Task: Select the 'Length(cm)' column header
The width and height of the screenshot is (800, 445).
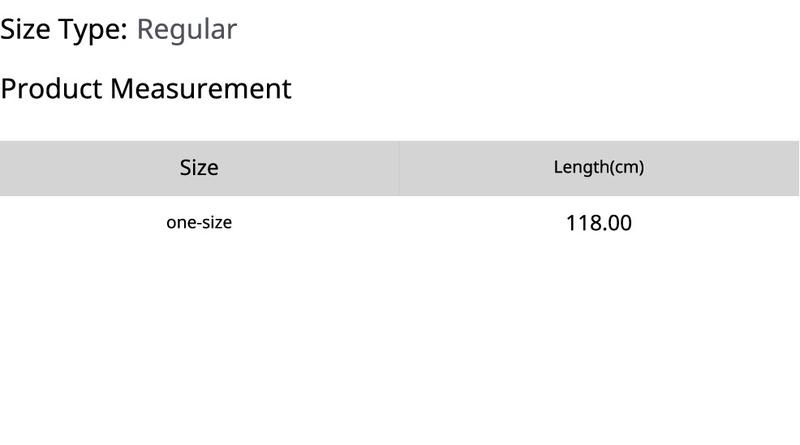Action: pos(598,168)
